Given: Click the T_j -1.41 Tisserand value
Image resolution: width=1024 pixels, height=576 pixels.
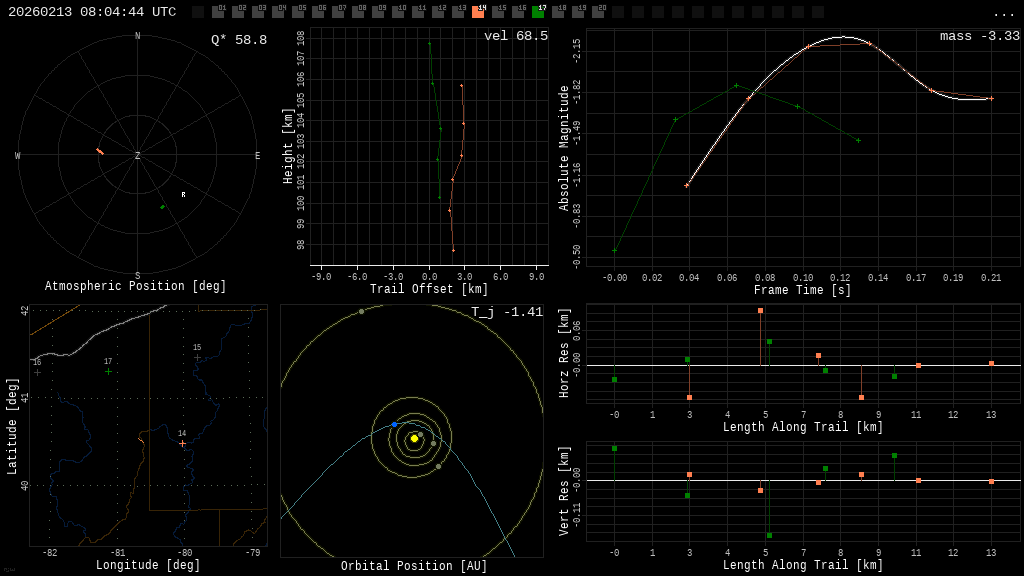Looking at the screenshot, I should tap(507, 312).
